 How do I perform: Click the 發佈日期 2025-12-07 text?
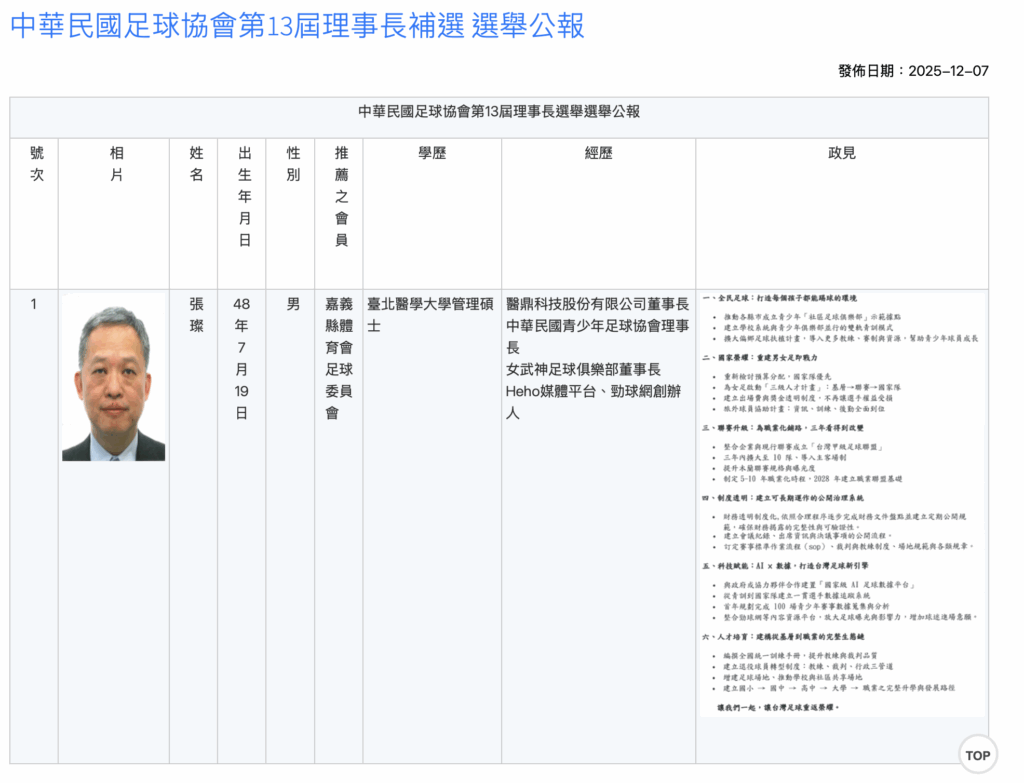tap(913, 71)
